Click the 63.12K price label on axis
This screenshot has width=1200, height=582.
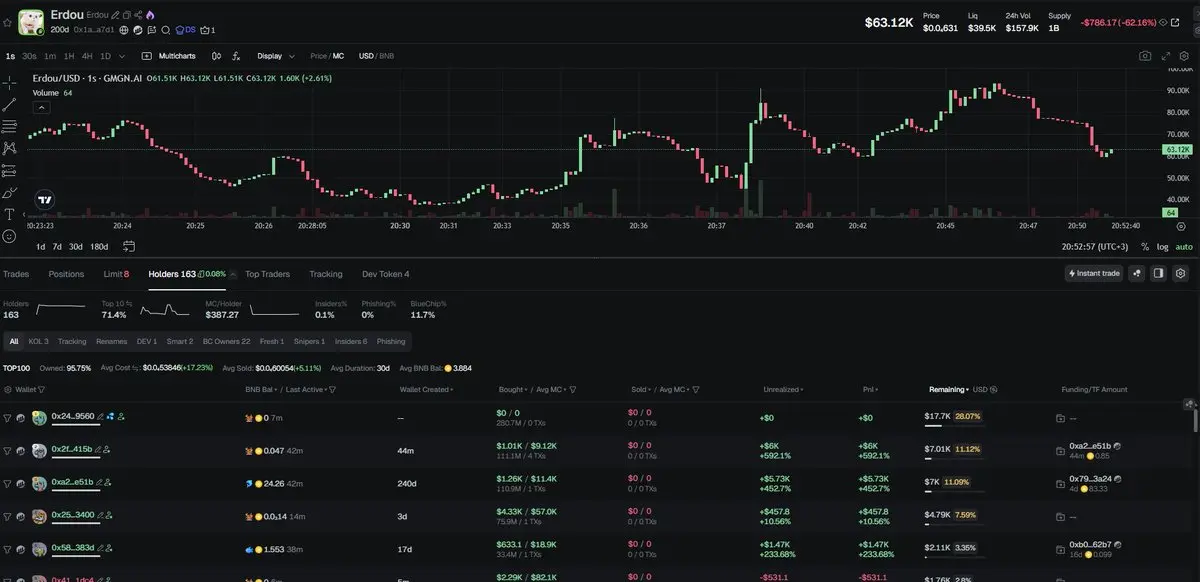[x=1178, y=149]
